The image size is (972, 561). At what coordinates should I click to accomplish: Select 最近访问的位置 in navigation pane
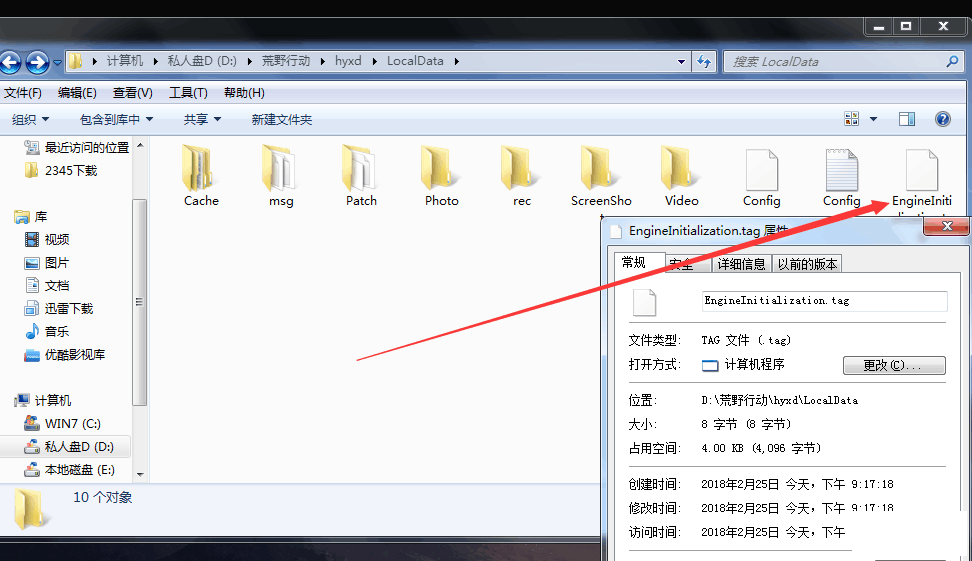76,148
